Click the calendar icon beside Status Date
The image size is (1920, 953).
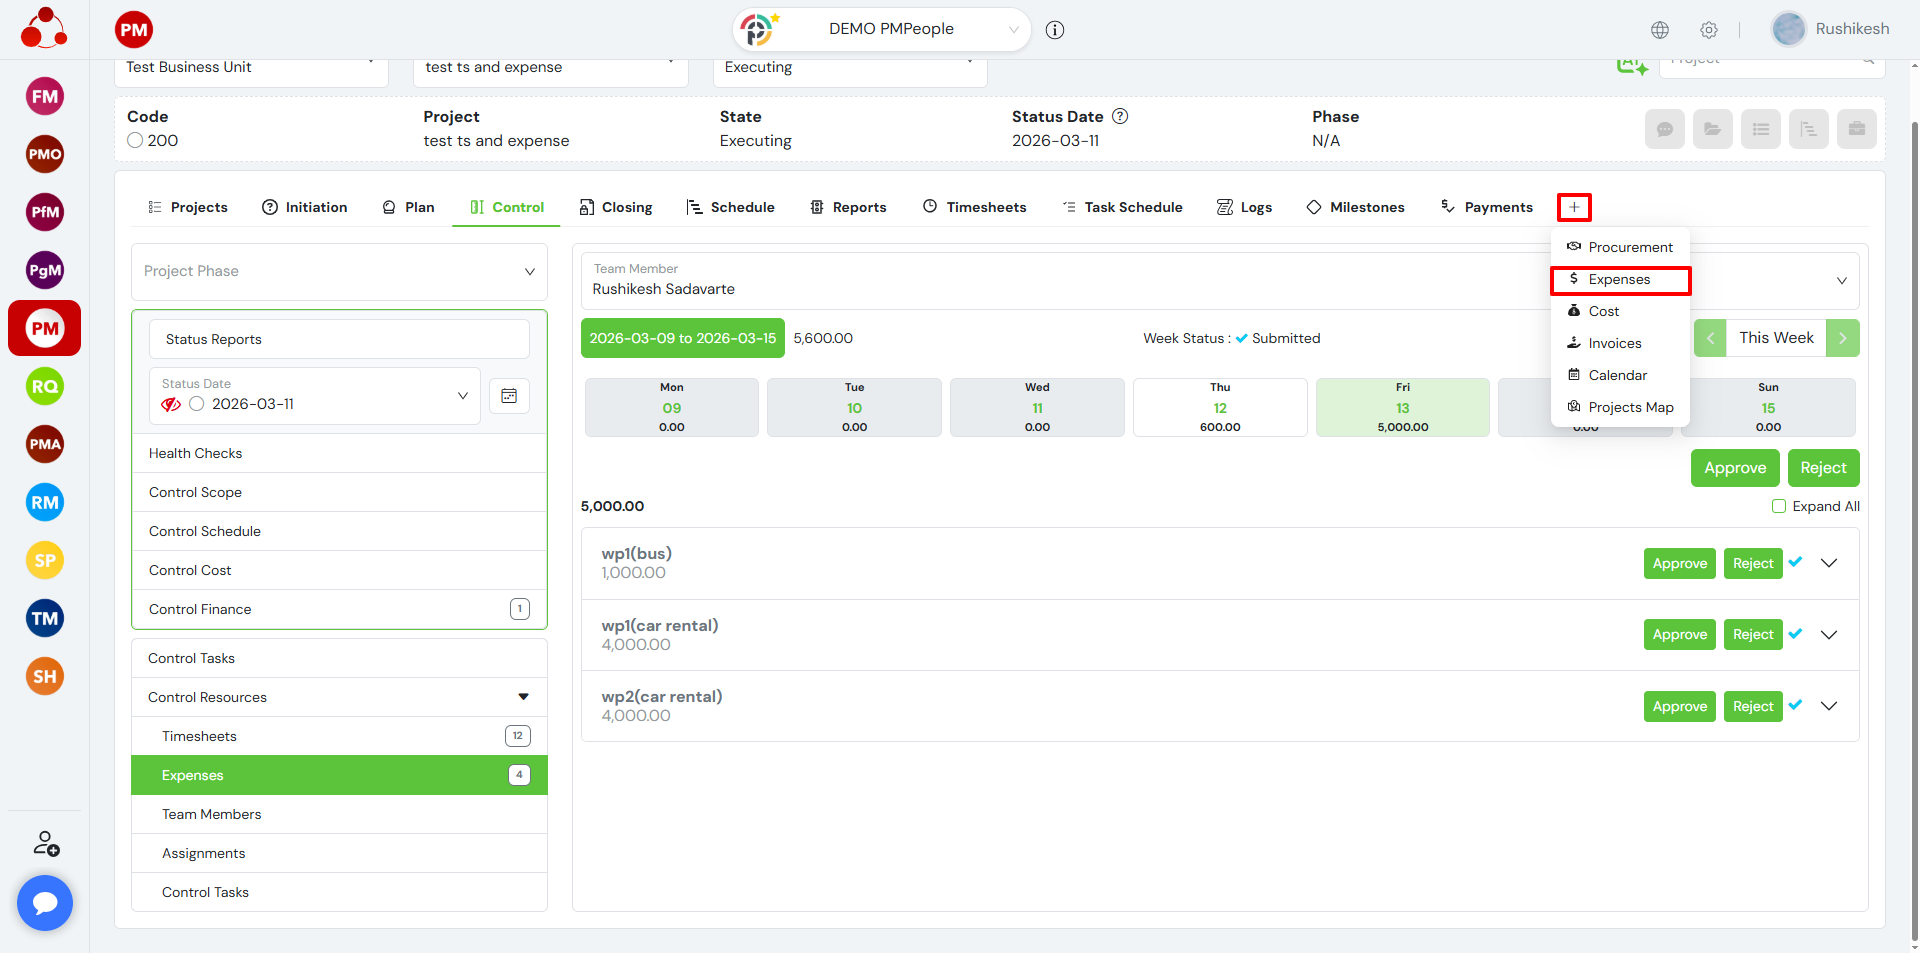(x=509, y=396)
